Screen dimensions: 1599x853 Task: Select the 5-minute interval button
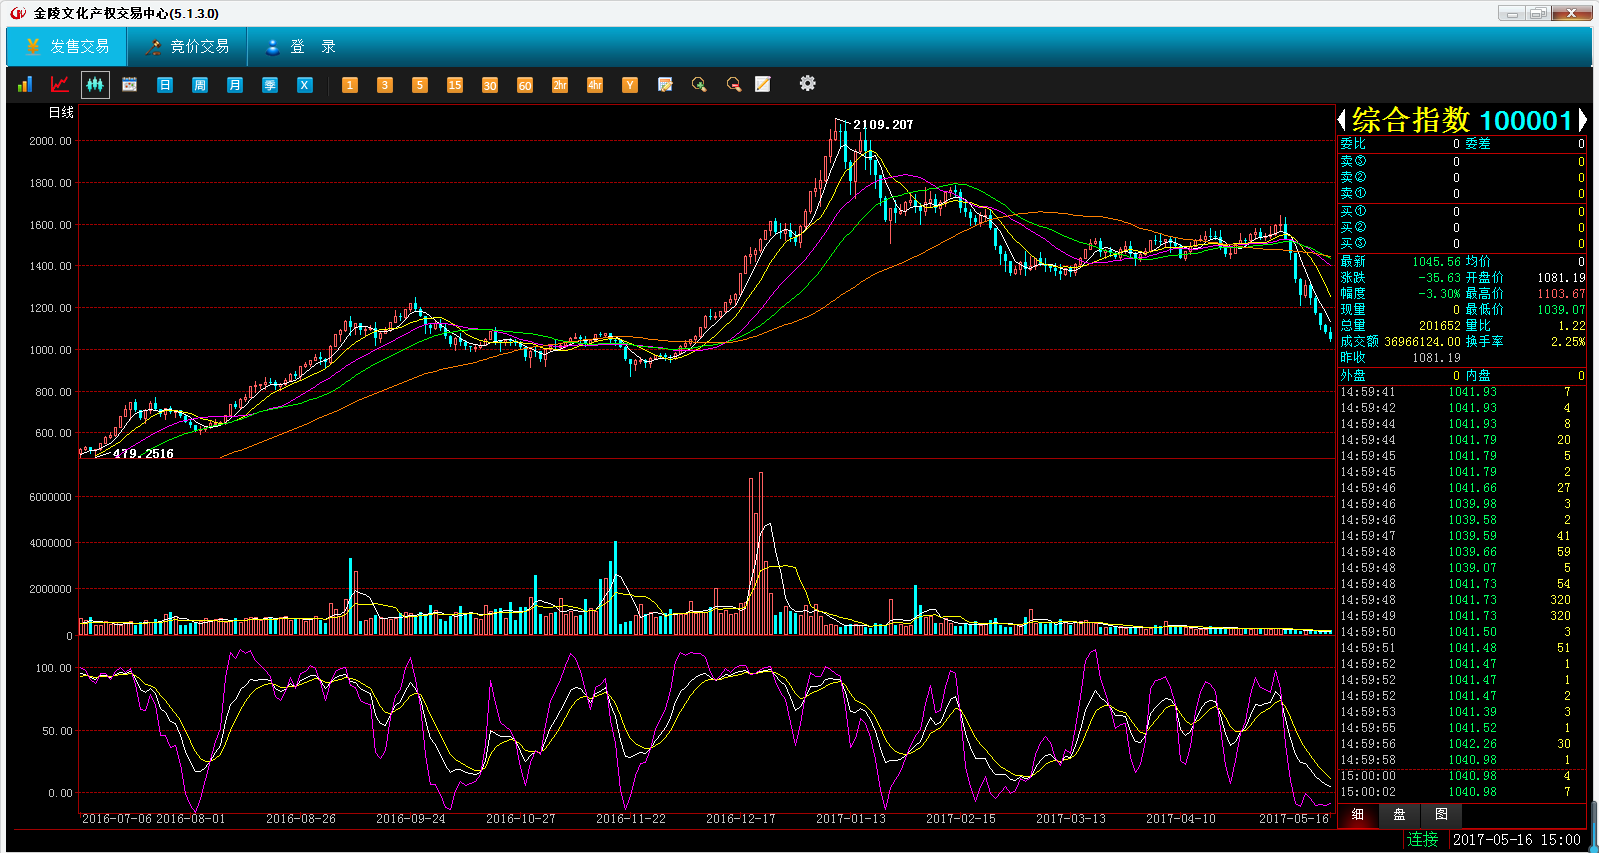pyautogui.click(x=420, y=85)
